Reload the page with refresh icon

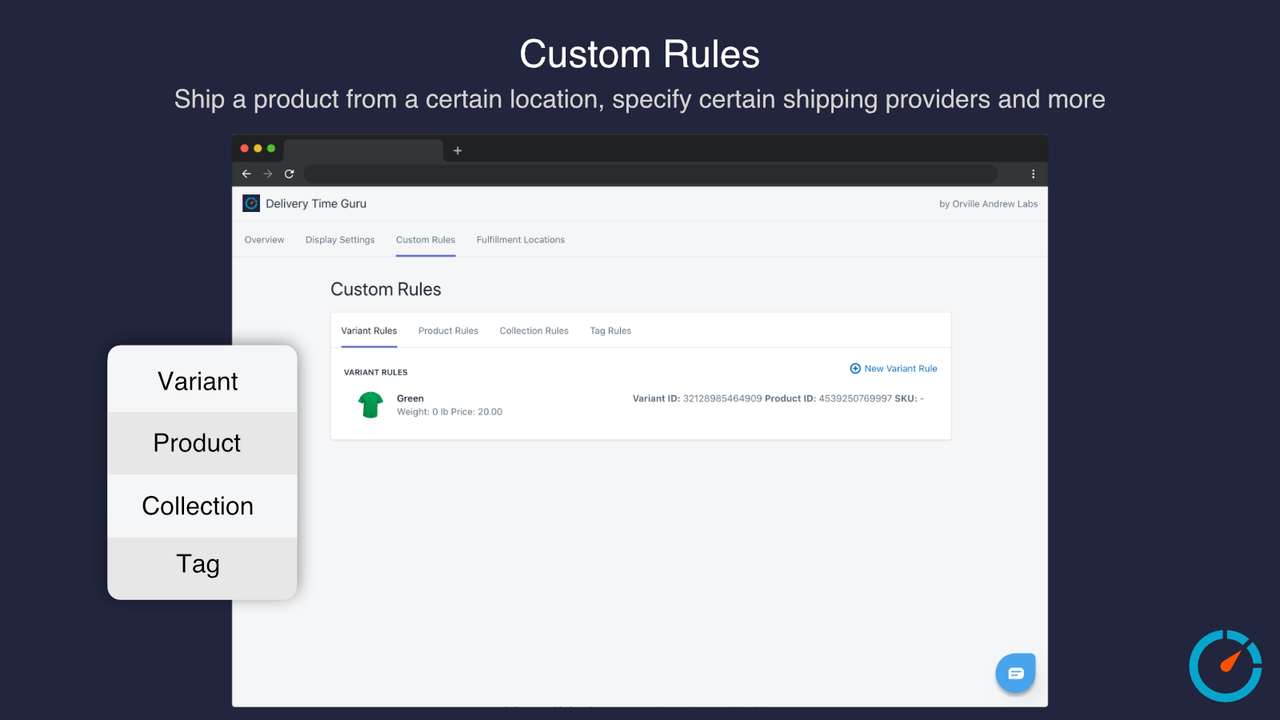point(289,174)
